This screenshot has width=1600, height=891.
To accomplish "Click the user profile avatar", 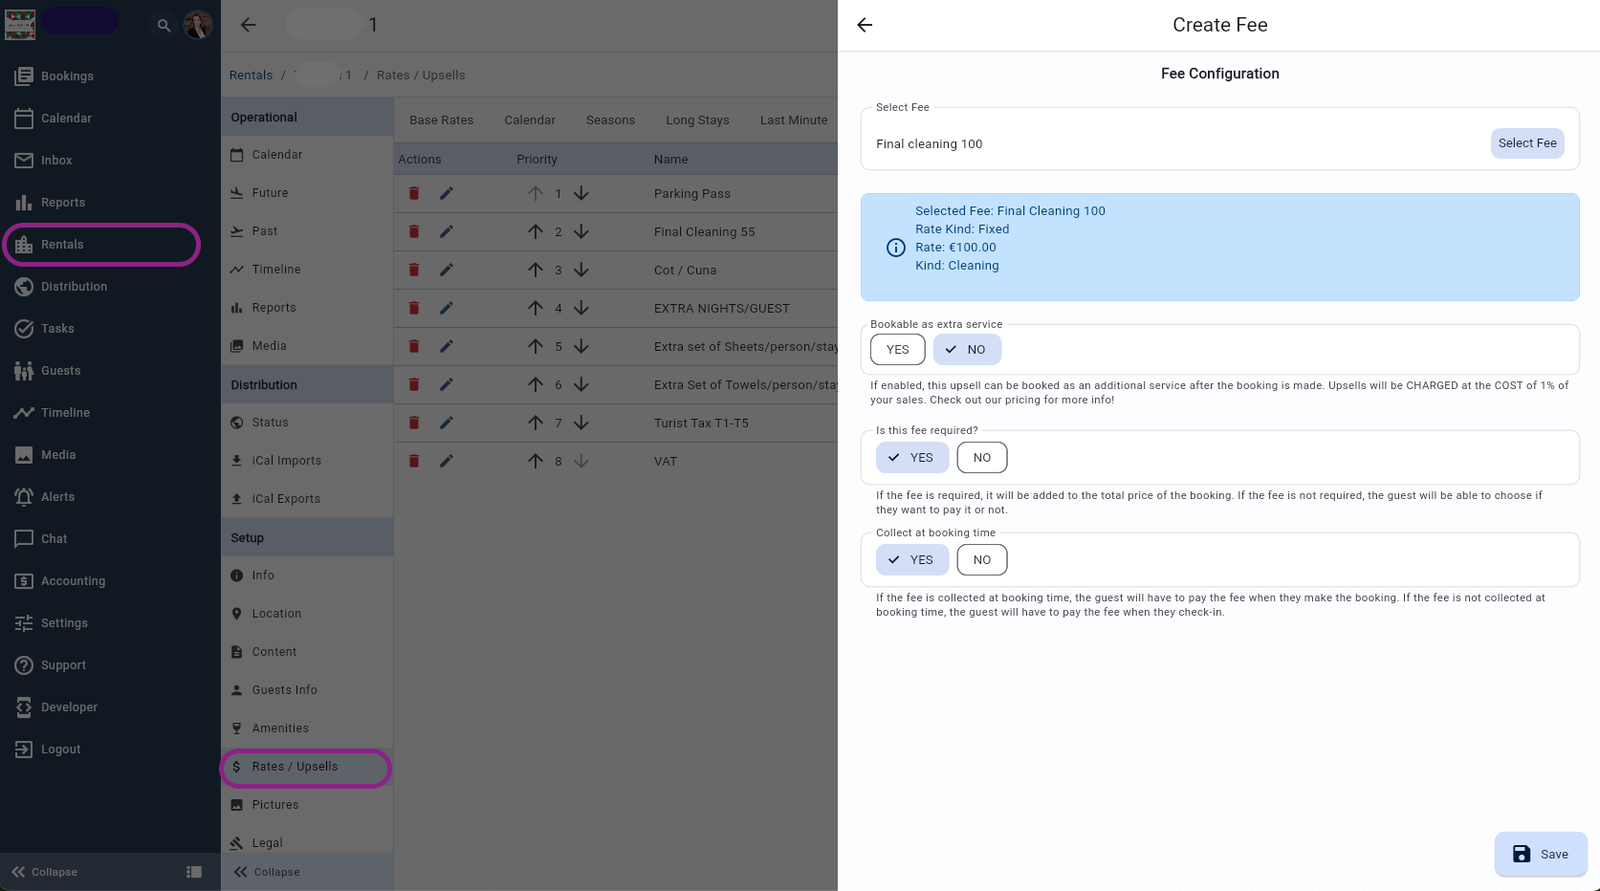I will click(x=198, y=25).
